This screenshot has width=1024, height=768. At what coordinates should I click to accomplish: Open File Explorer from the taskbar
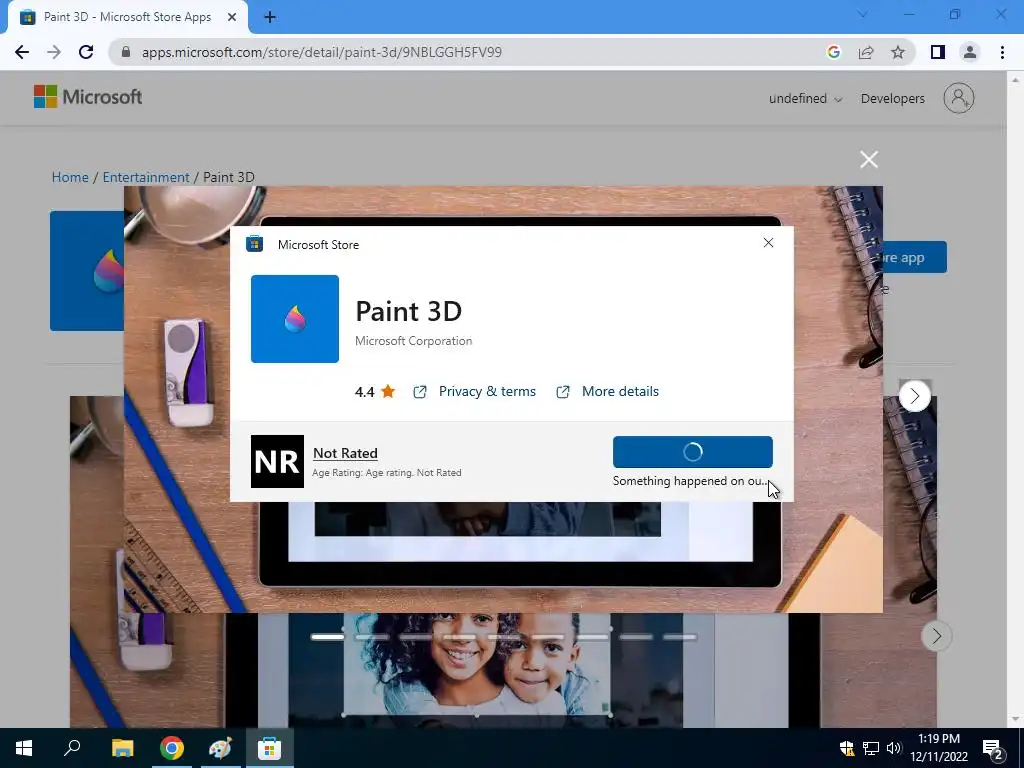tap(122, 748)
